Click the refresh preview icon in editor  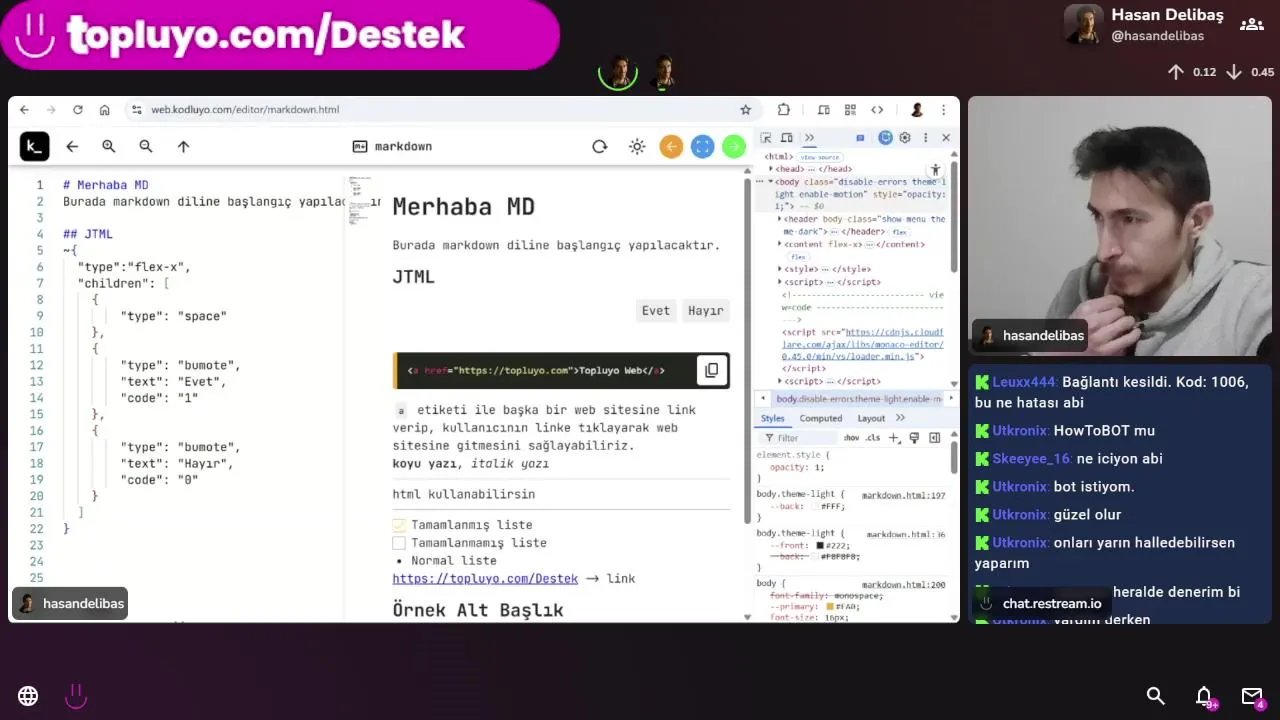click(x=600, y=146)
